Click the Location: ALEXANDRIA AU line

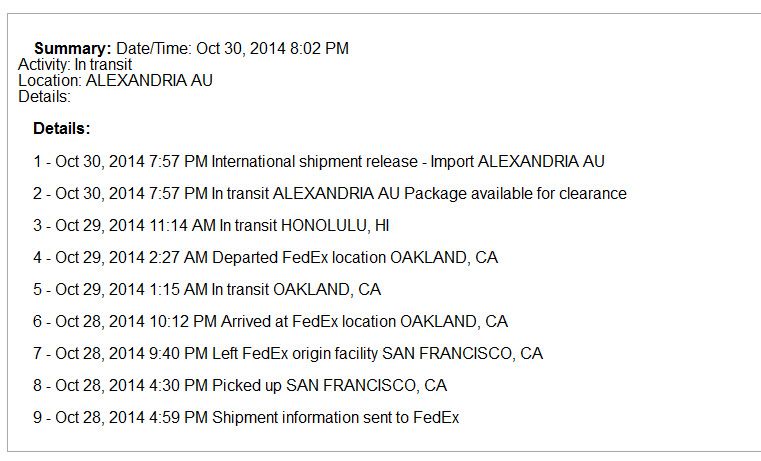click(x=116, y=81)
